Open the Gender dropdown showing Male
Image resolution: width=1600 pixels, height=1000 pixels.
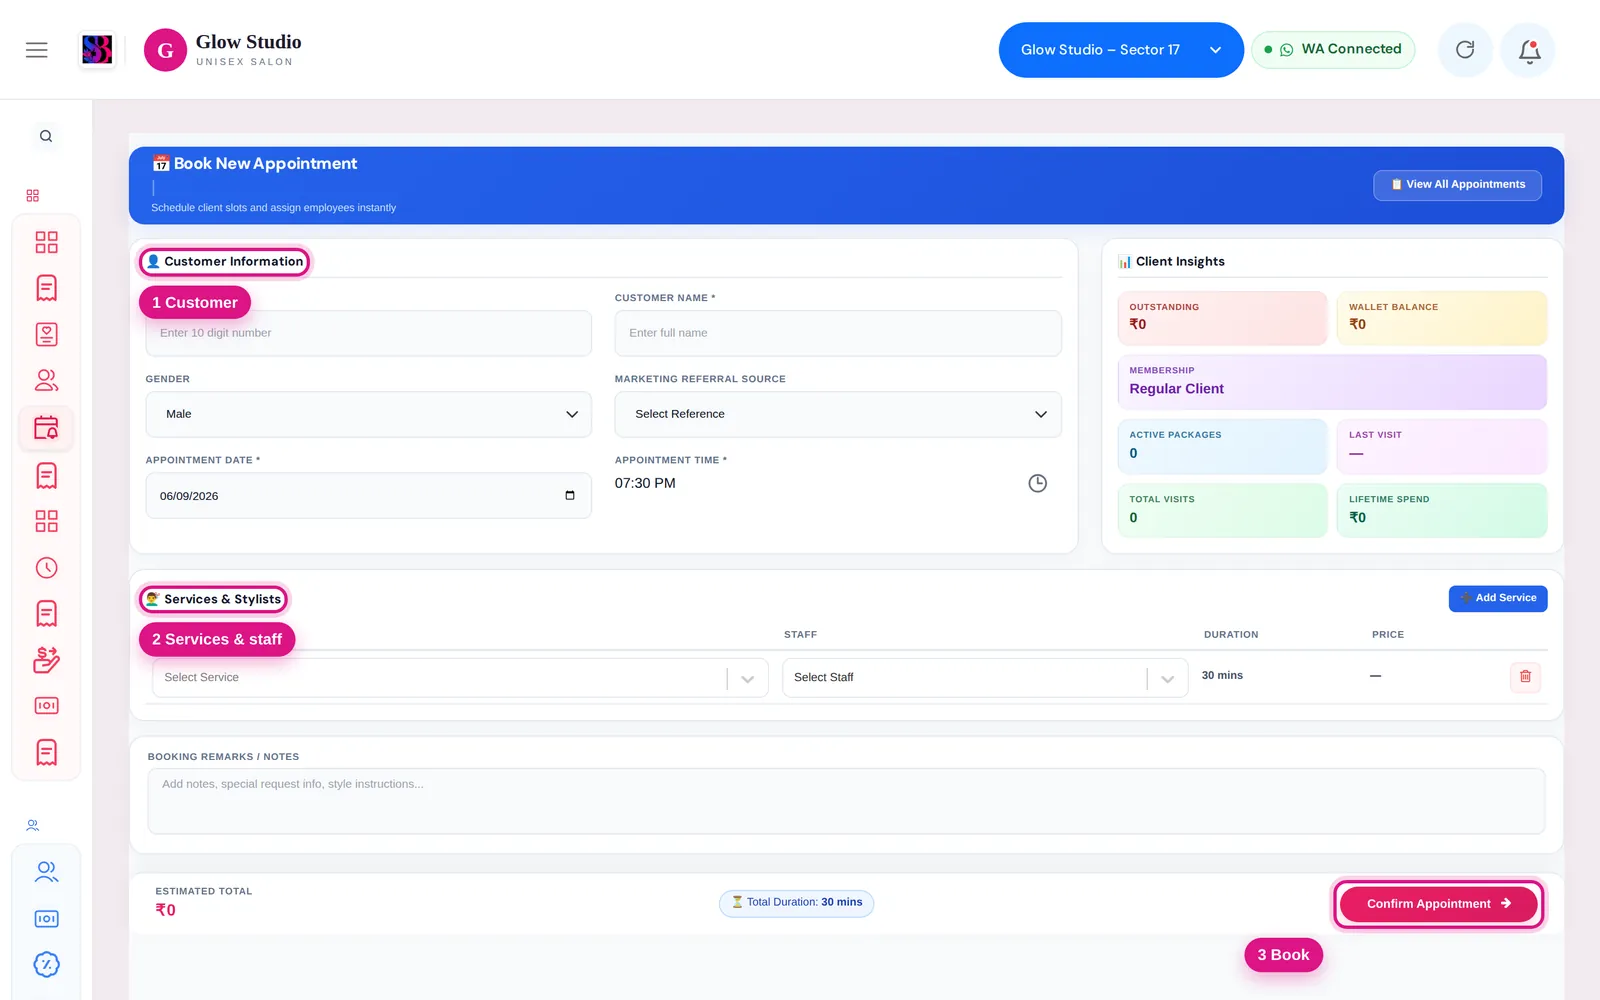pyautogui.click(x=369, y=414)
